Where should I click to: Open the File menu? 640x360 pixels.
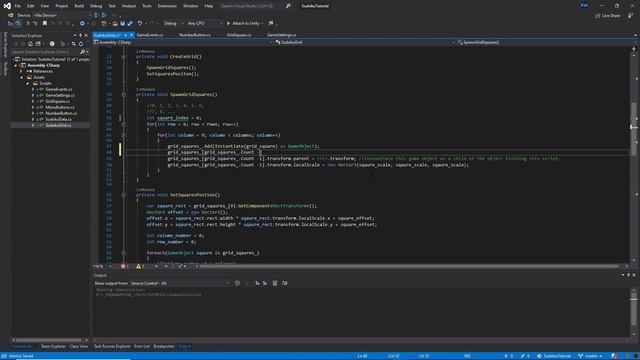point(18,6)
